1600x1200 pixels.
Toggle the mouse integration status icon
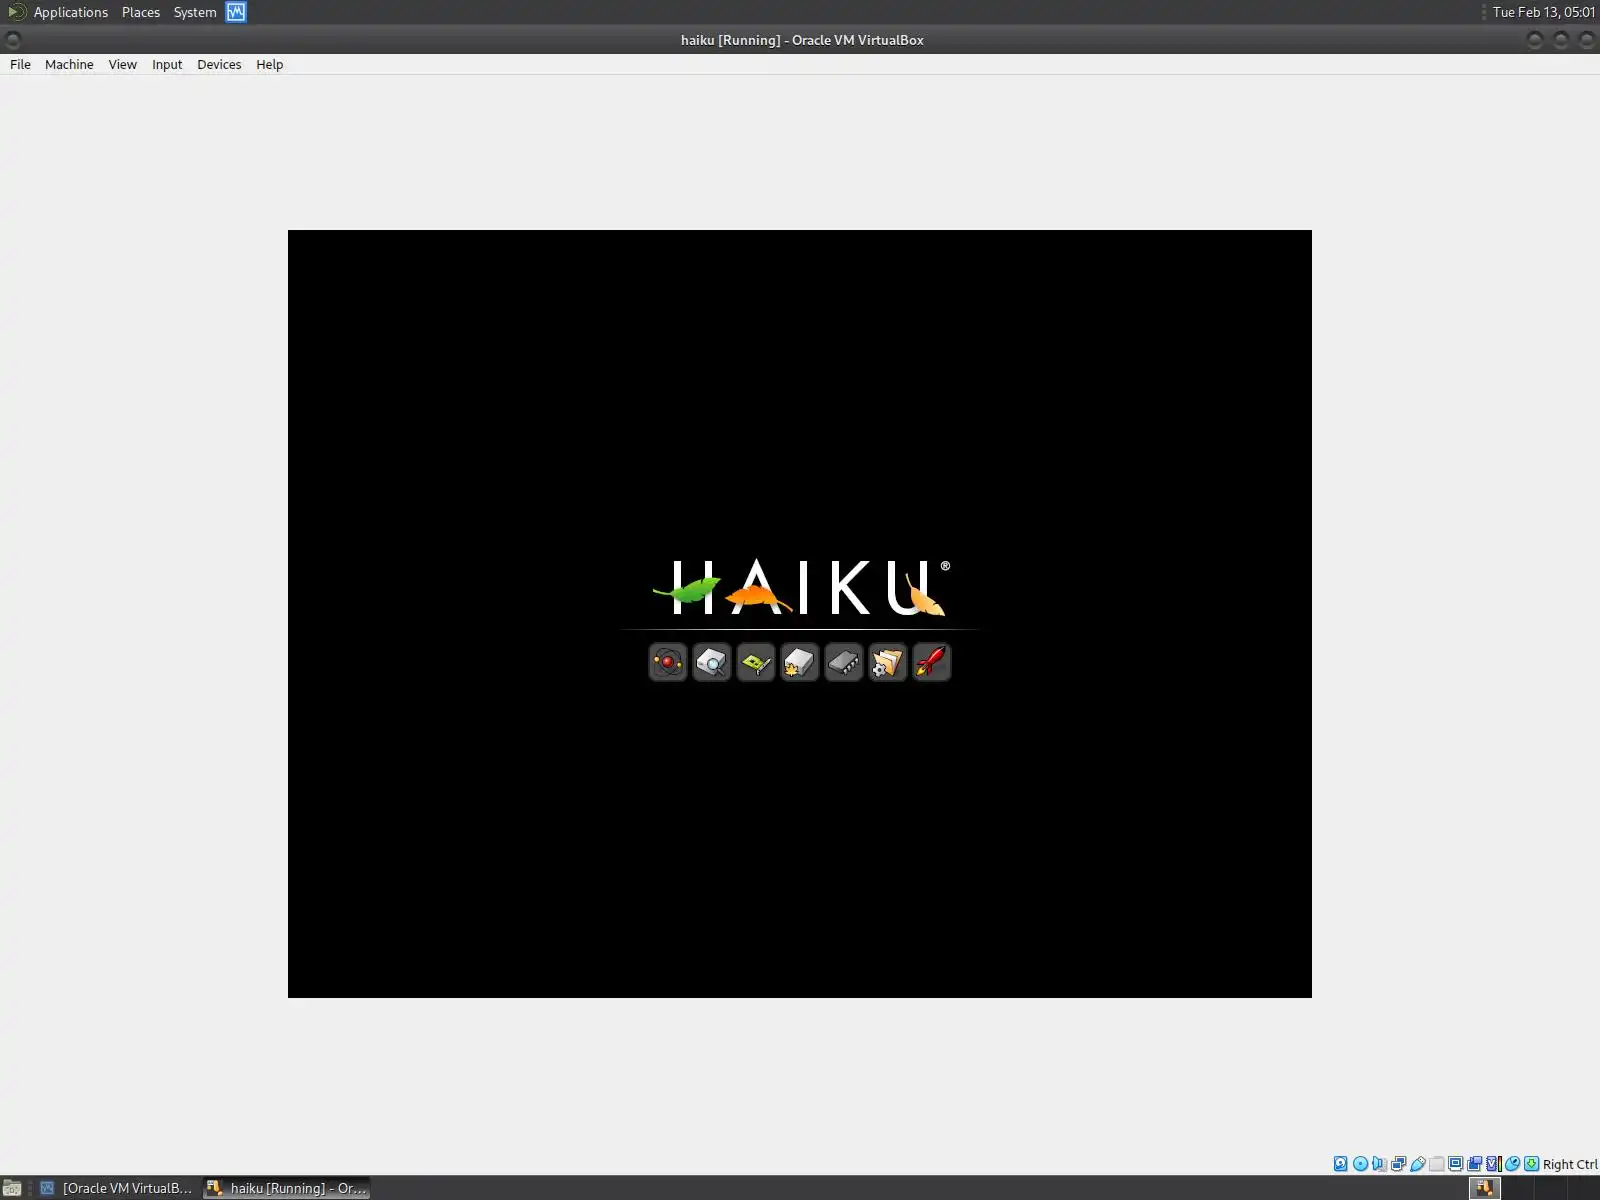click(x=1512, y=1164)
